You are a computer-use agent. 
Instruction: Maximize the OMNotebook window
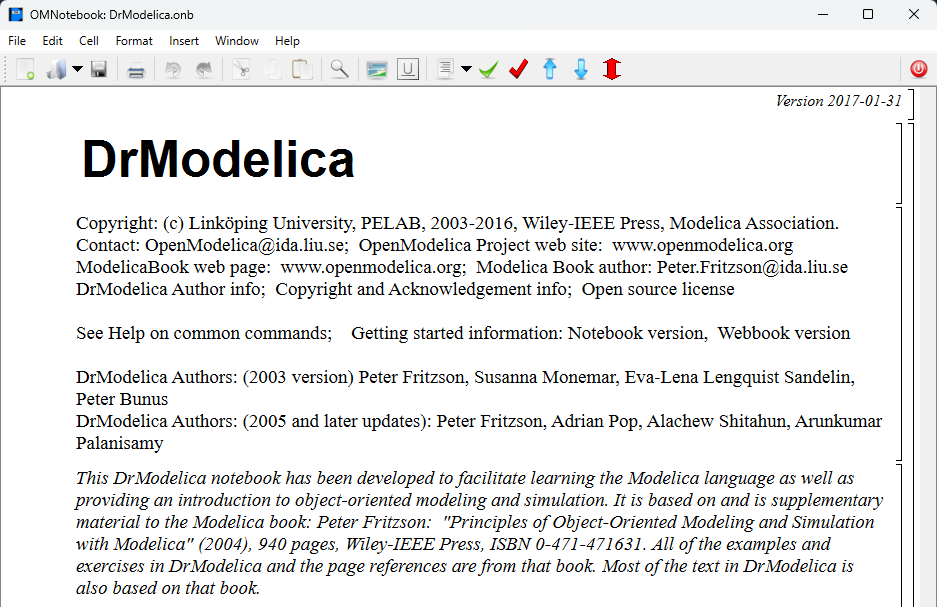tap(868, 14)
